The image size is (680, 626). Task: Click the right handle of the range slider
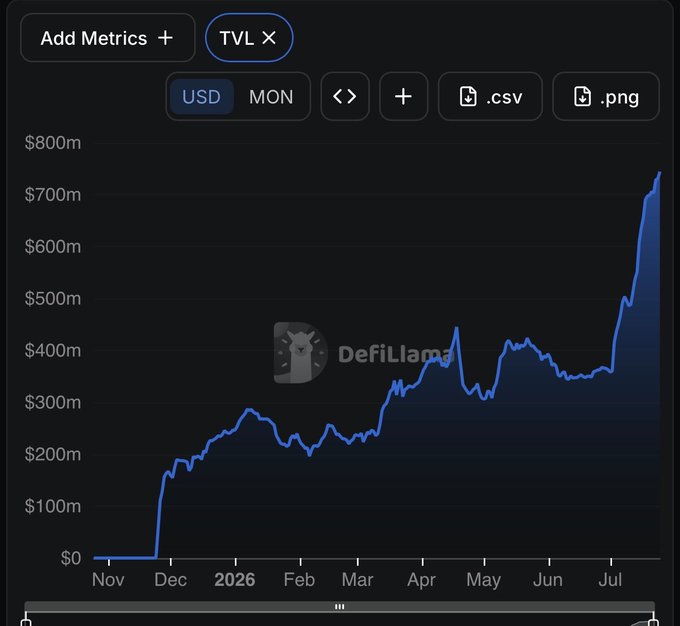[653, 622]
